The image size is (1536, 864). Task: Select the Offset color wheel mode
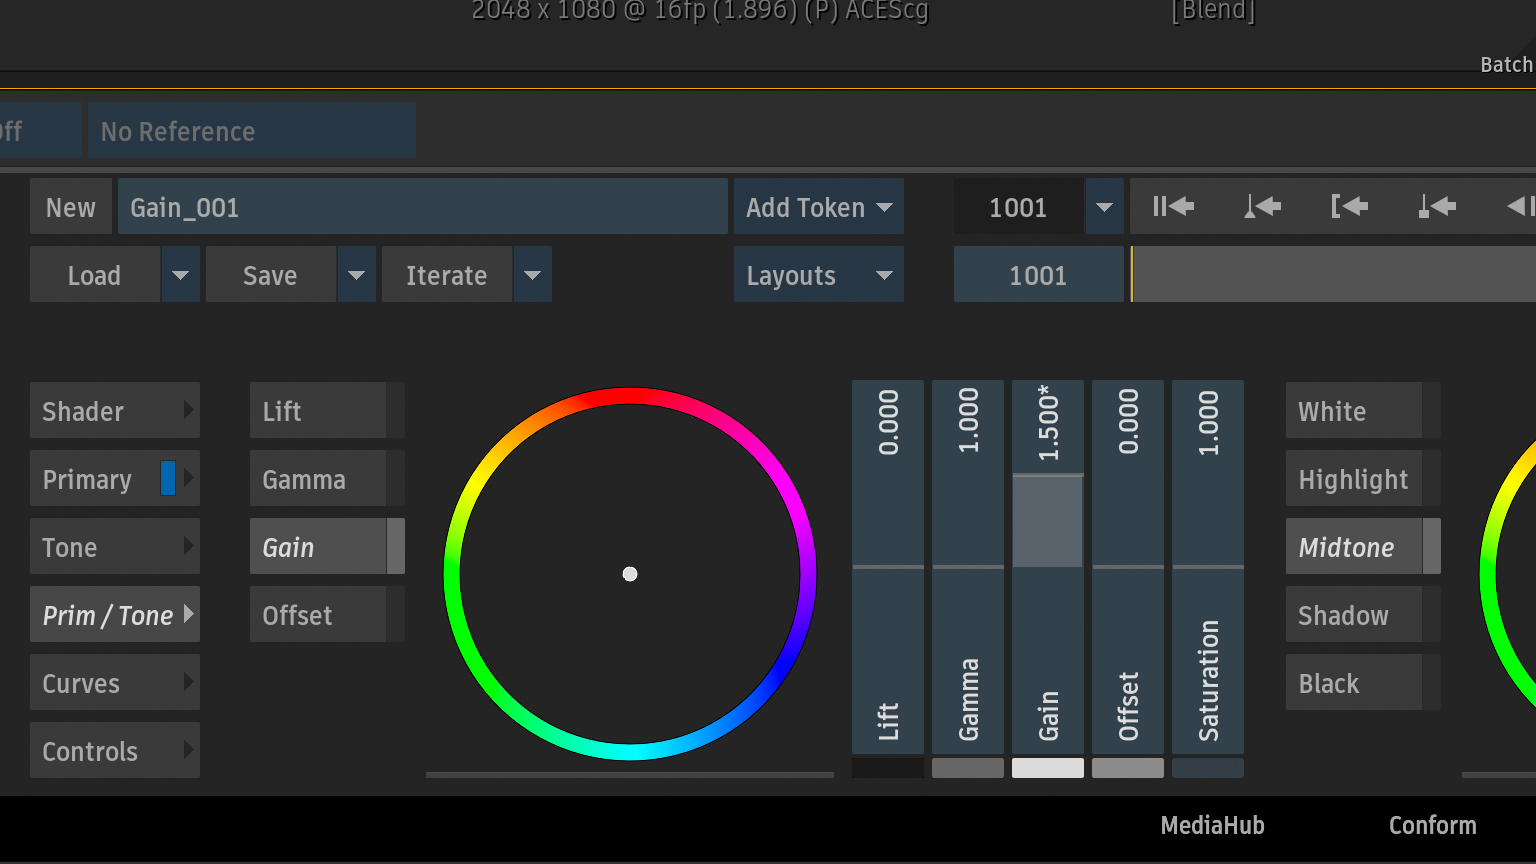point(327,614)
